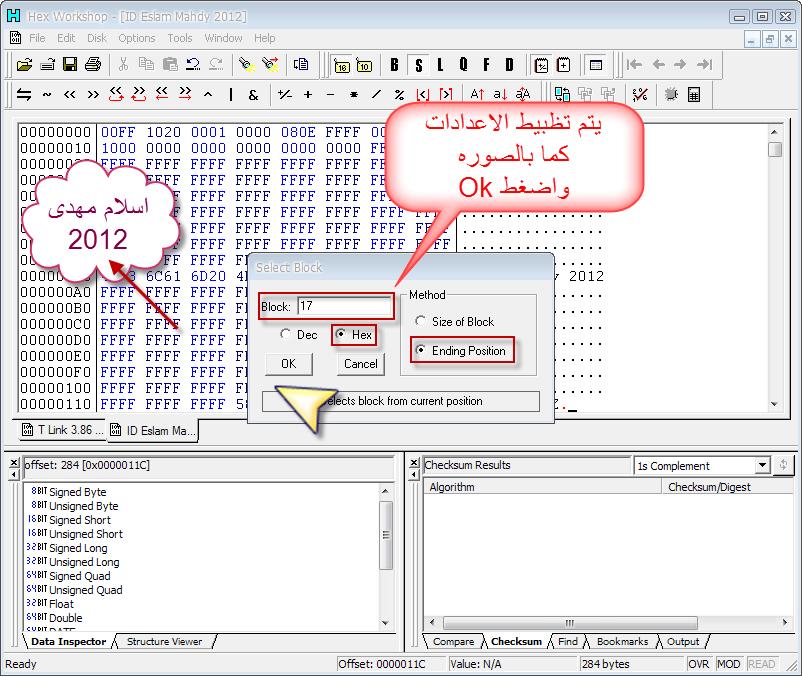Viewport: 802px width, 676px height.
Task: Open the Tools menu
Action: 180,38
